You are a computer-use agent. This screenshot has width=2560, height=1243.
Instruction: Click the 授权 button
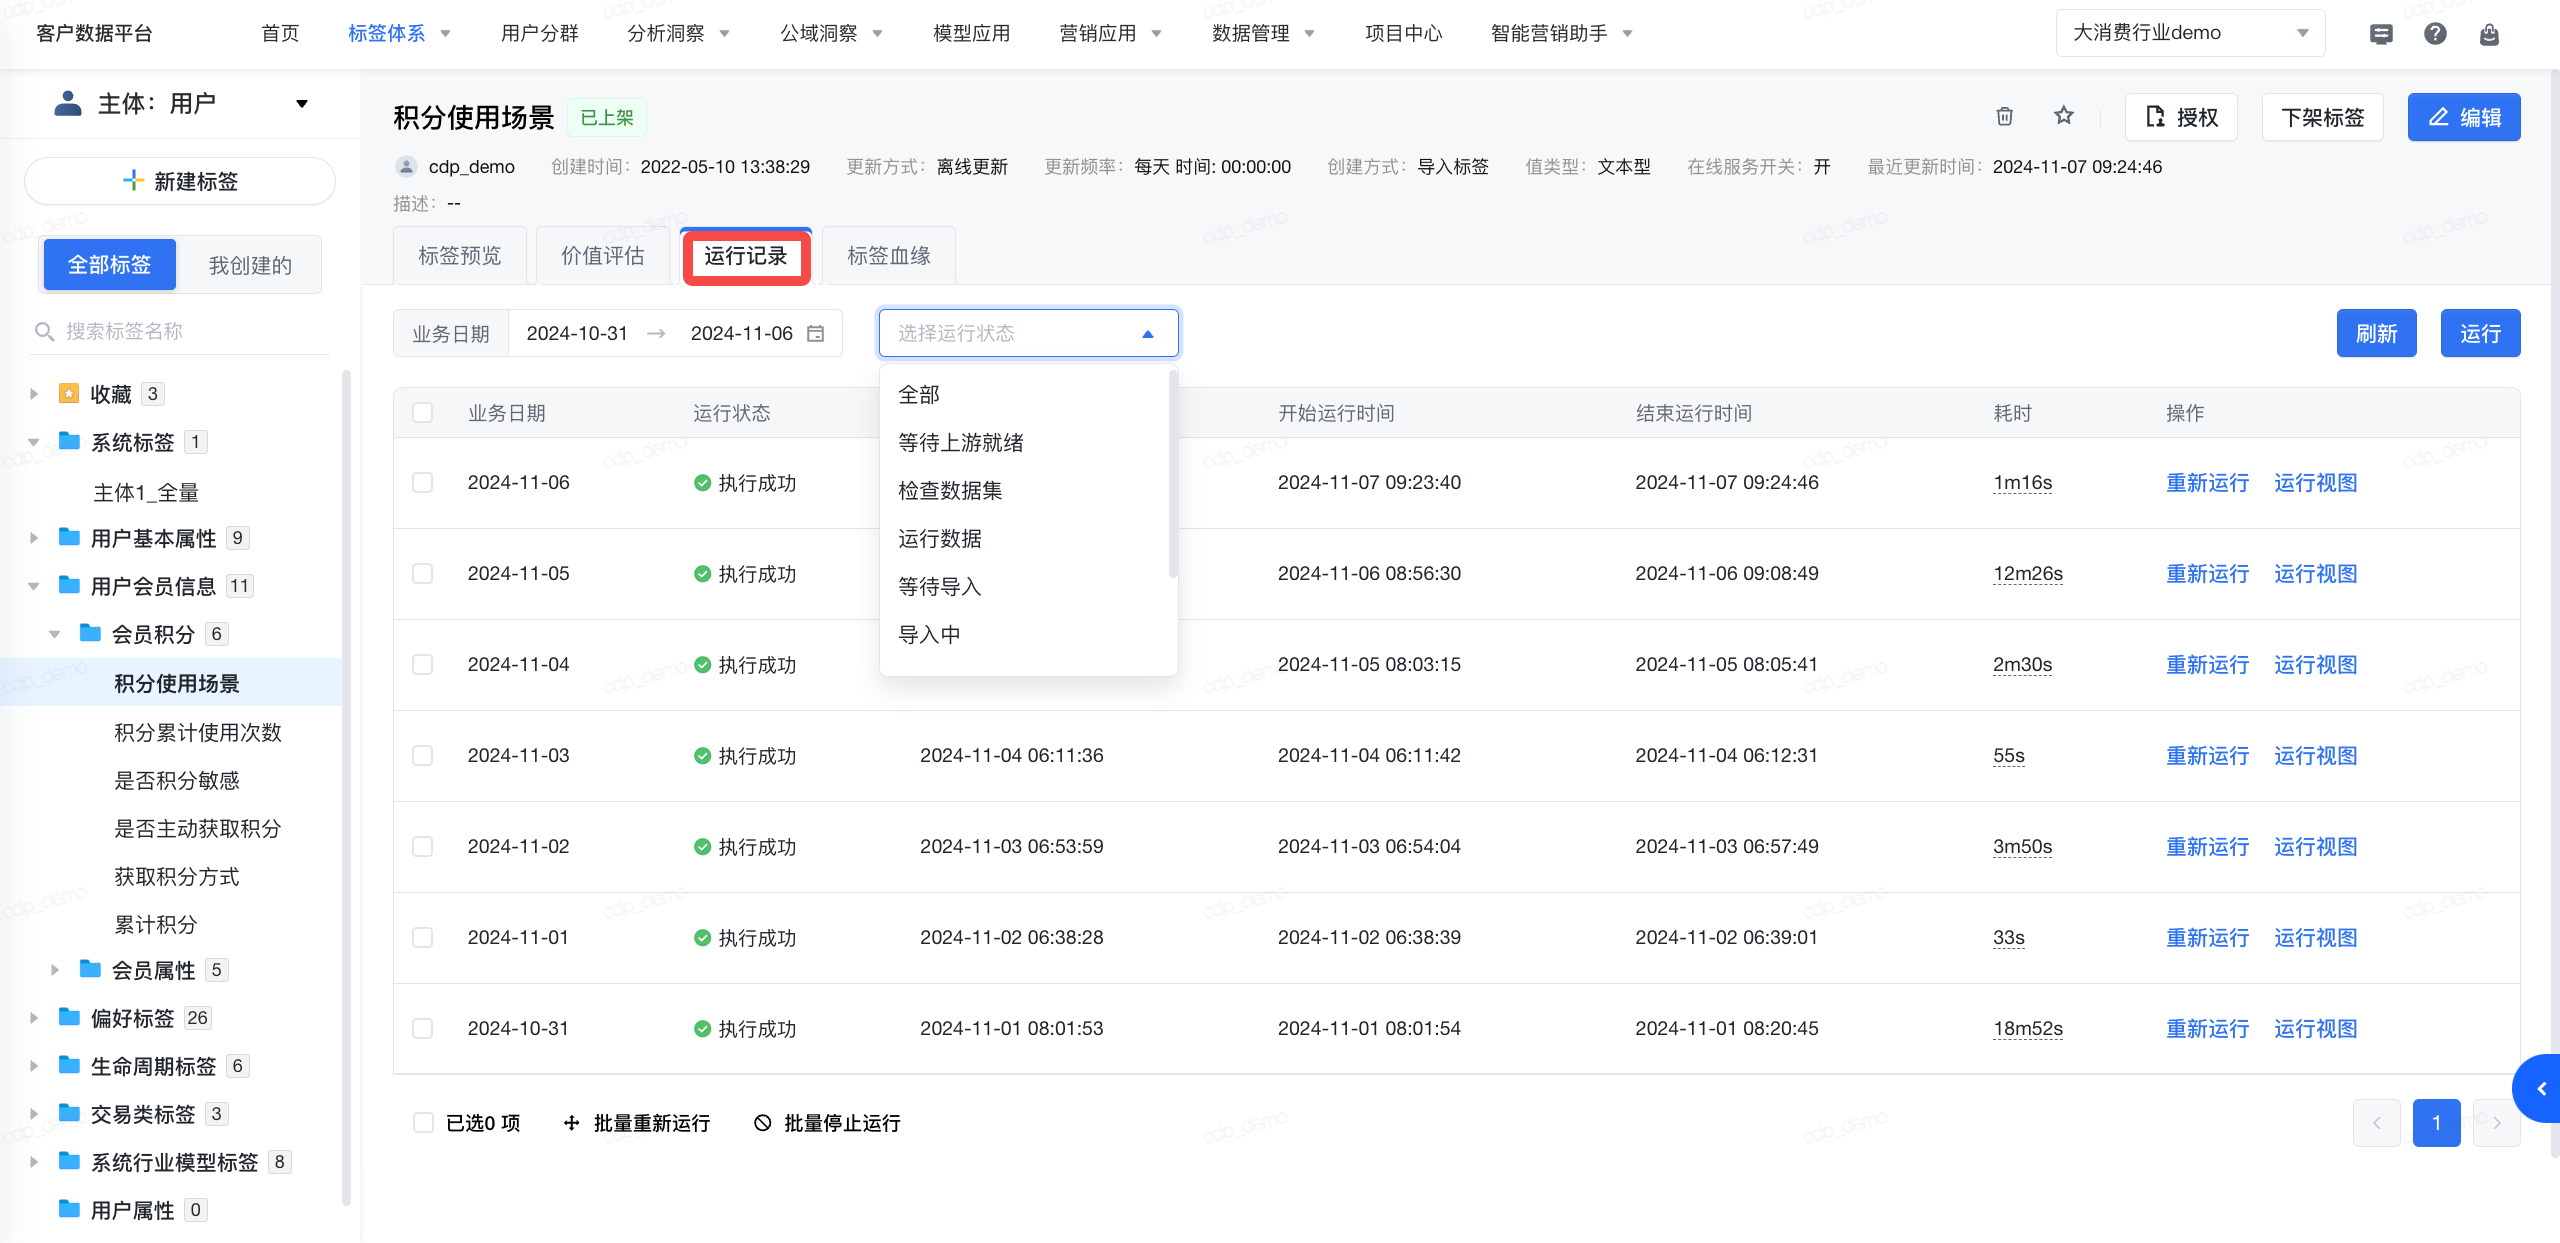(2182, 117)
